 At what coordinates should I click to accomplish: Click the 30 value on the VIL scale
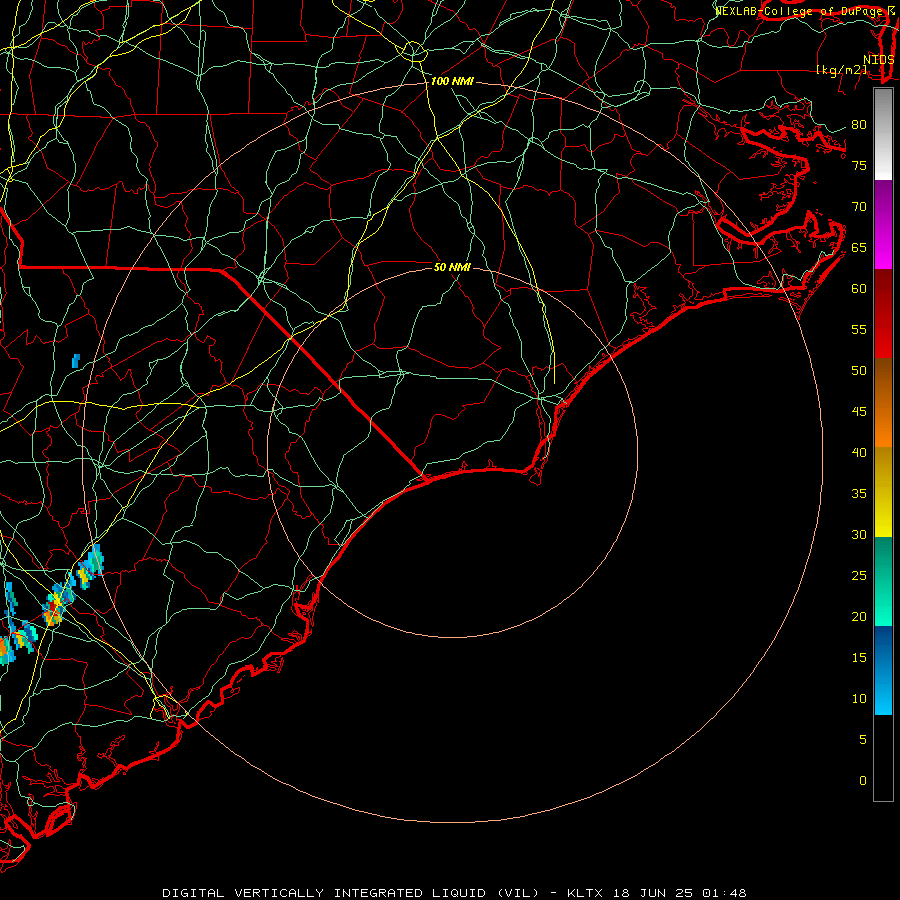coord(859,534)
